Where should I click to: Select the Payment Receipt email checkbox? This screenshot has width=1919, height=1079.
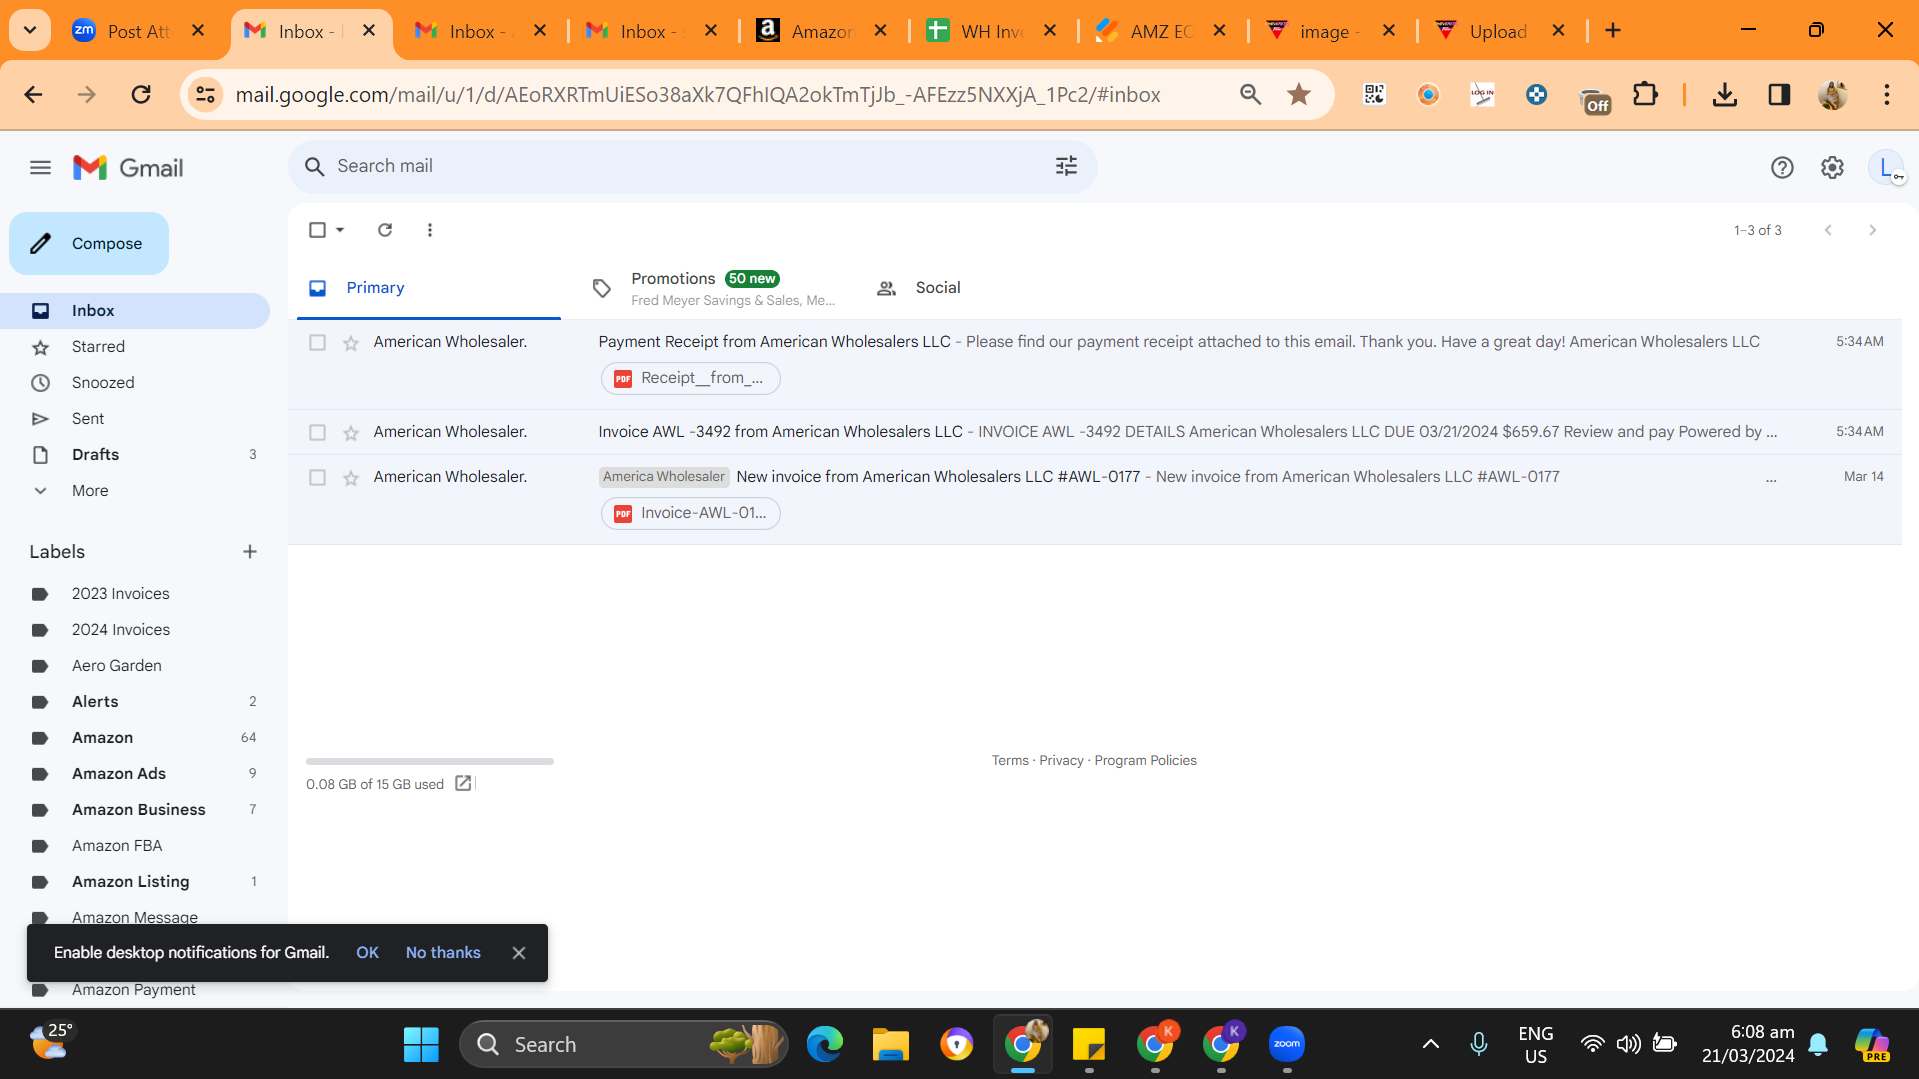click(317, 342)
